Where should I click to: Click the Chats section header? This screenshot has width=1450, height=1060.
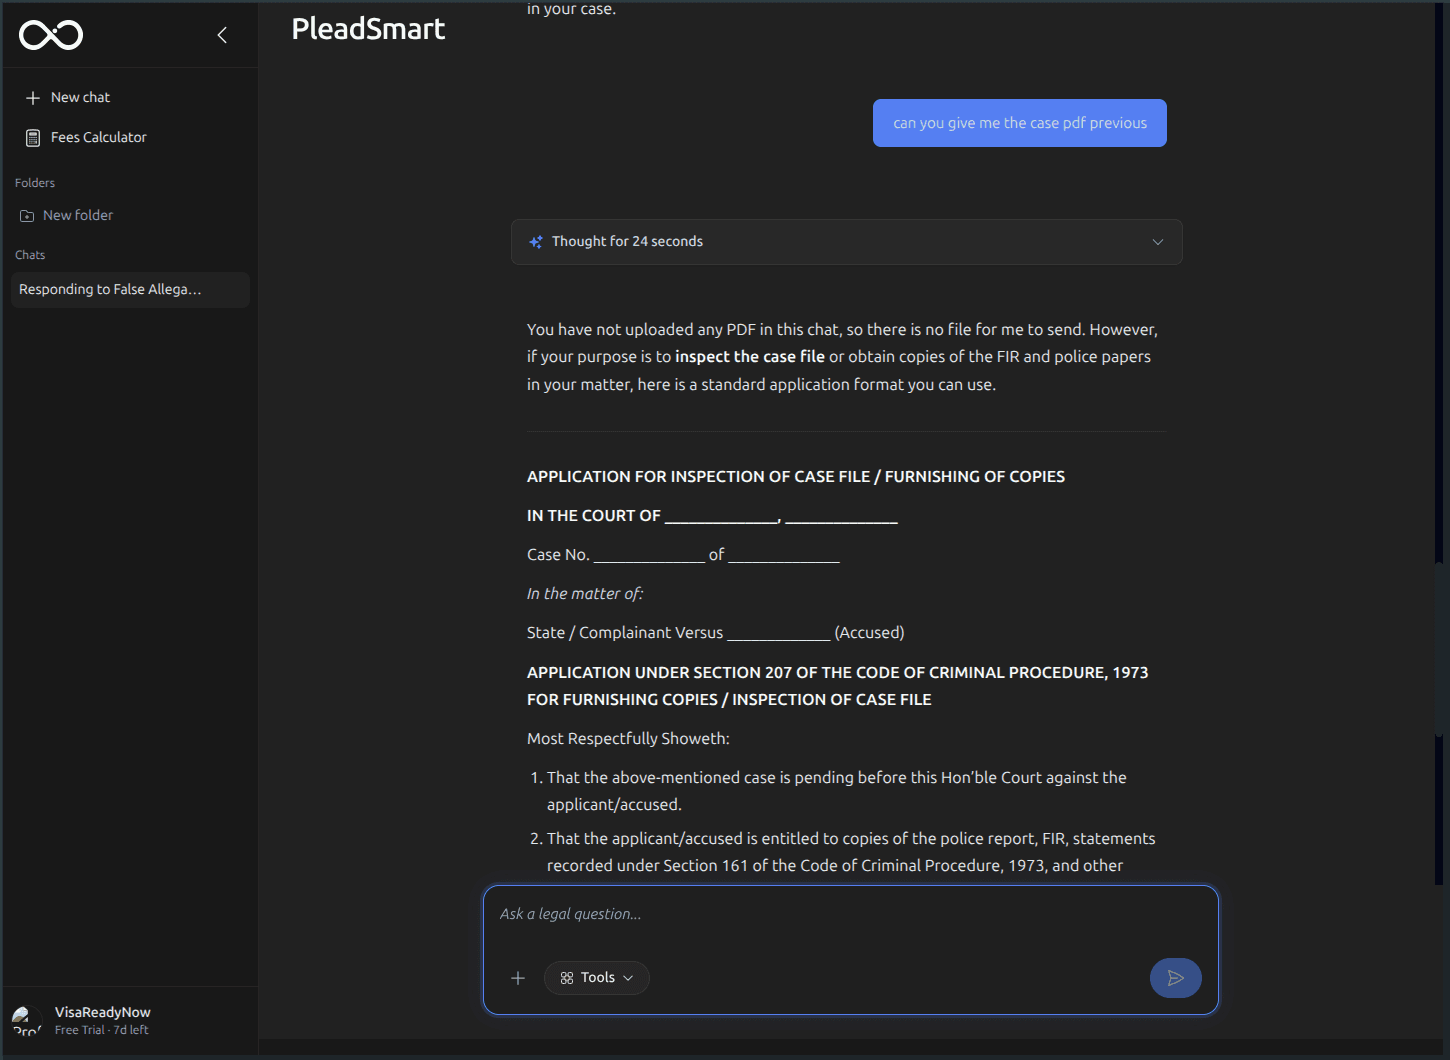pyautogui.click(x=30, y=255)
